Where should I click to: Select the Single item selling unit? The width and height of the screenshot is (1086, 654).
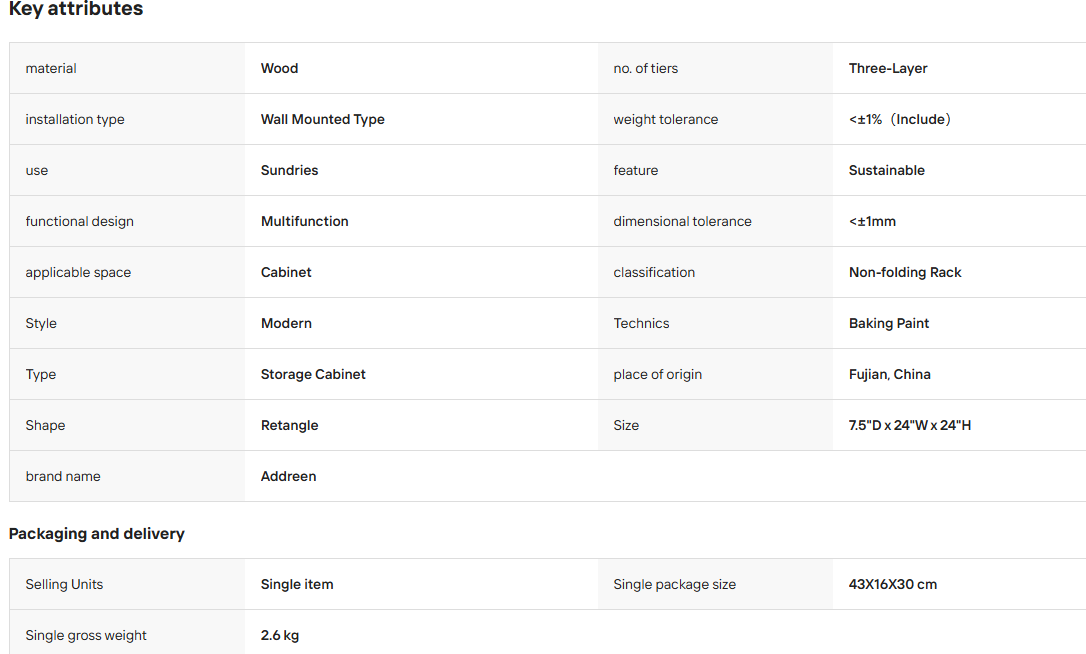coord(296,585)
